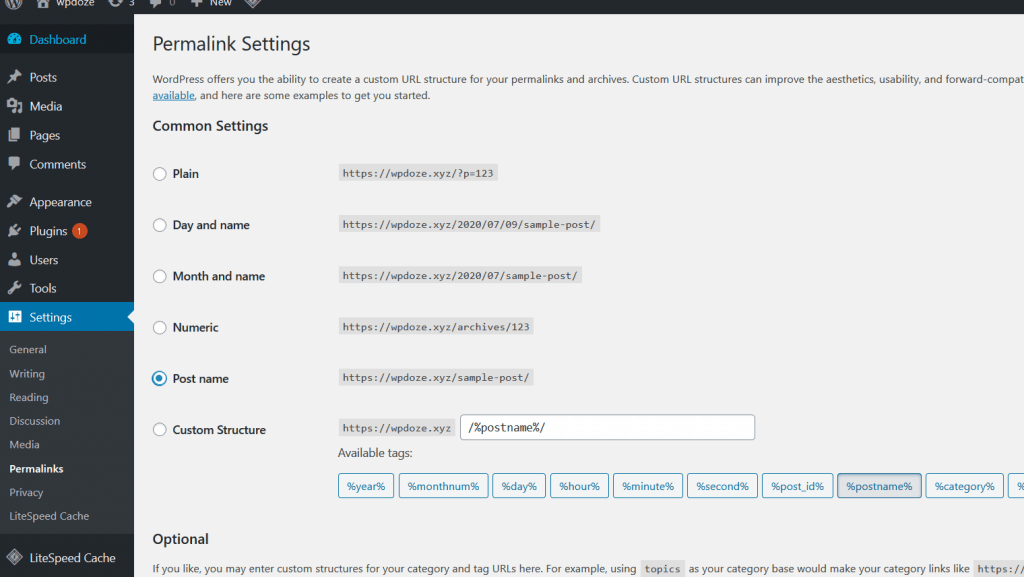This screenshot has height=577, width=1024.
Task: Insert the %day% tag
Action: coord(519,486)
